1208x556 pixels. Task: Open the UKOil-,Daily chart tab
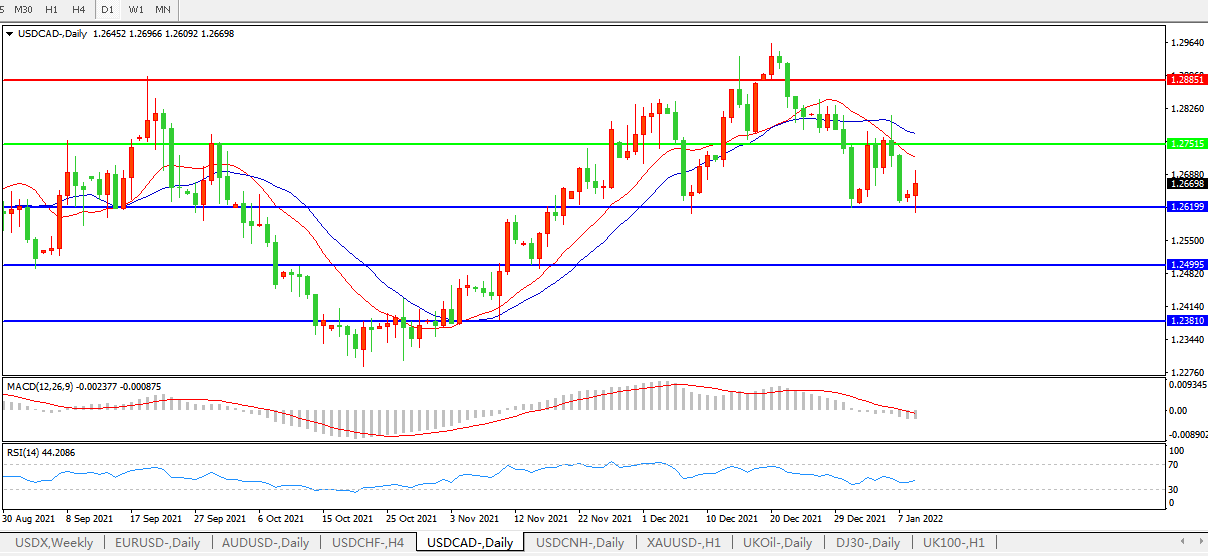click(777, 543)
